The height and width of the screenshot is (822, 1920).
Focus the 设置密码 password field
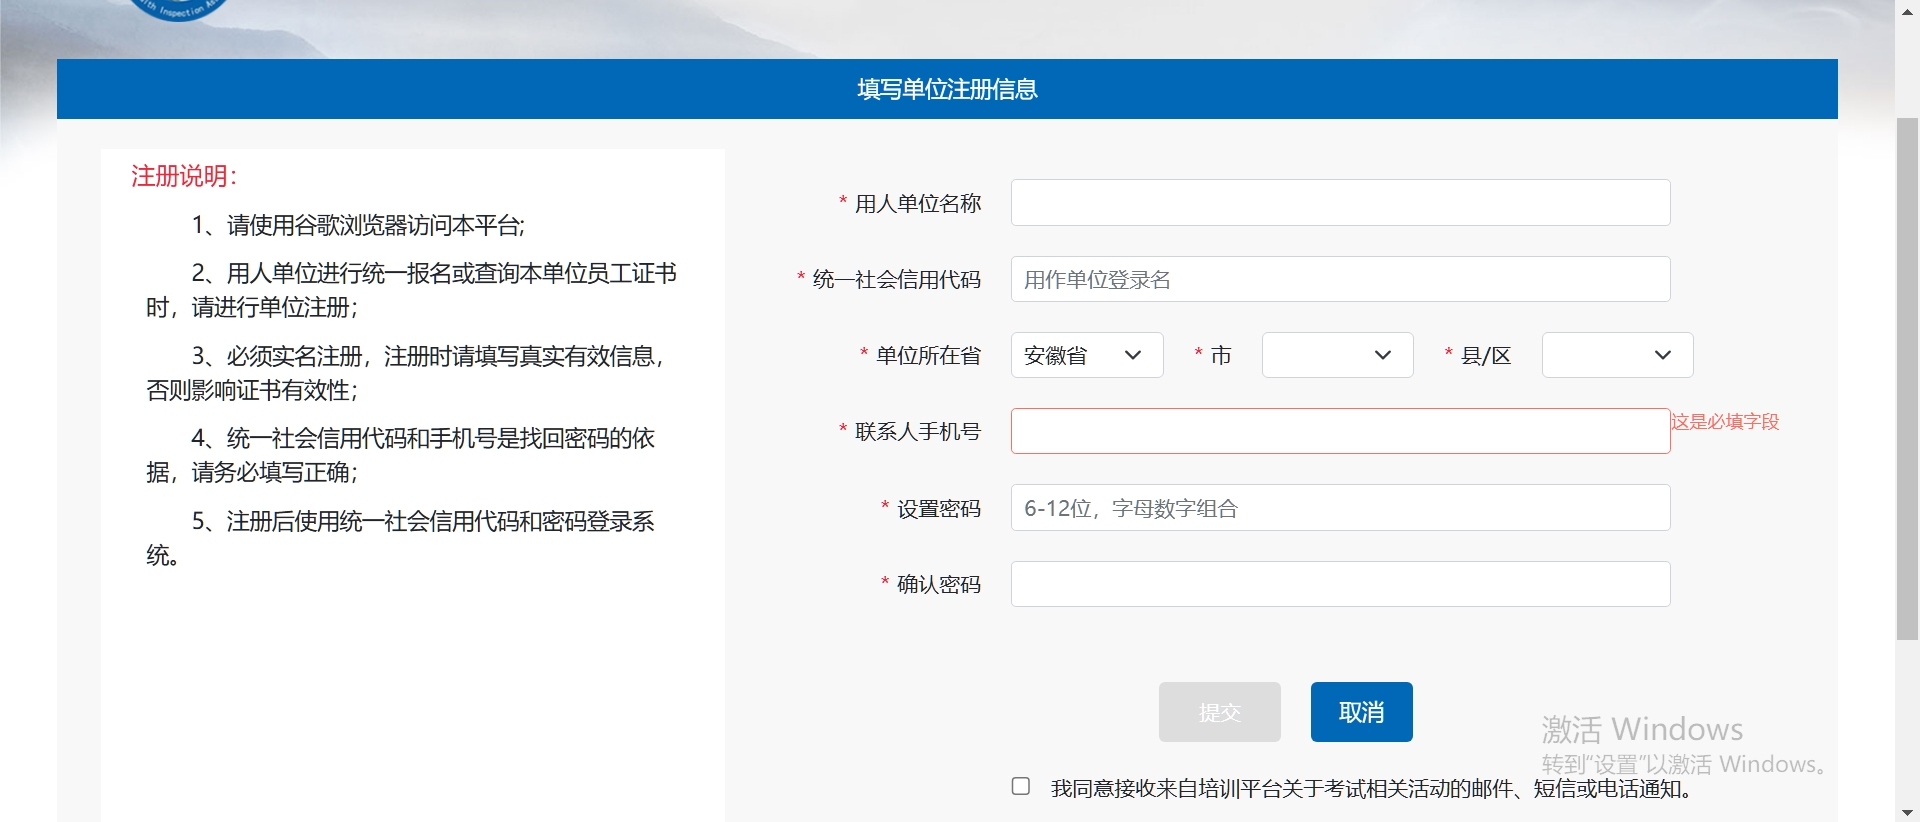point(1340,508)
